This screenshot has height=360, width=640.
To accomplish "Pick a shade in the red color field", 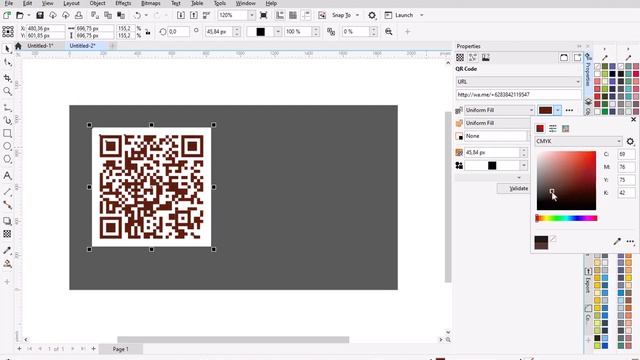I will pos(566,180).
